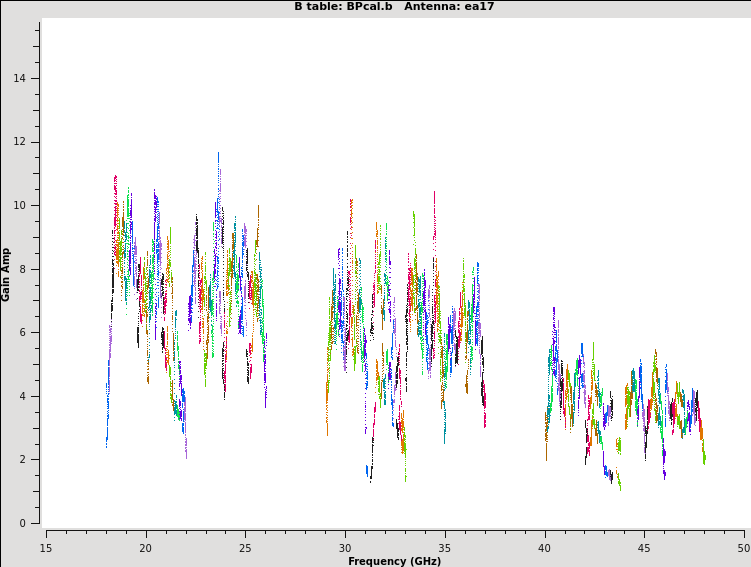Click the y-axis tick label 4
Screen dimensions: 751x567
24,396
